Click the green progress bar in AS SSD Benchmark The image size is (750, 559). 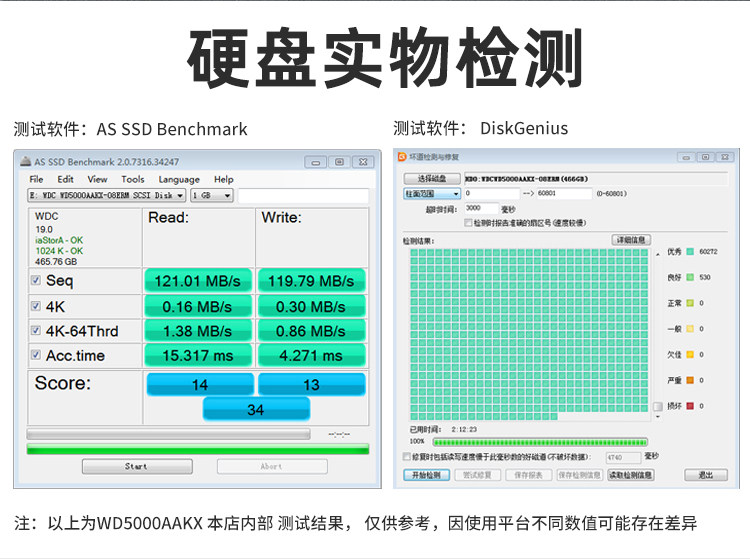coord(198,449)
